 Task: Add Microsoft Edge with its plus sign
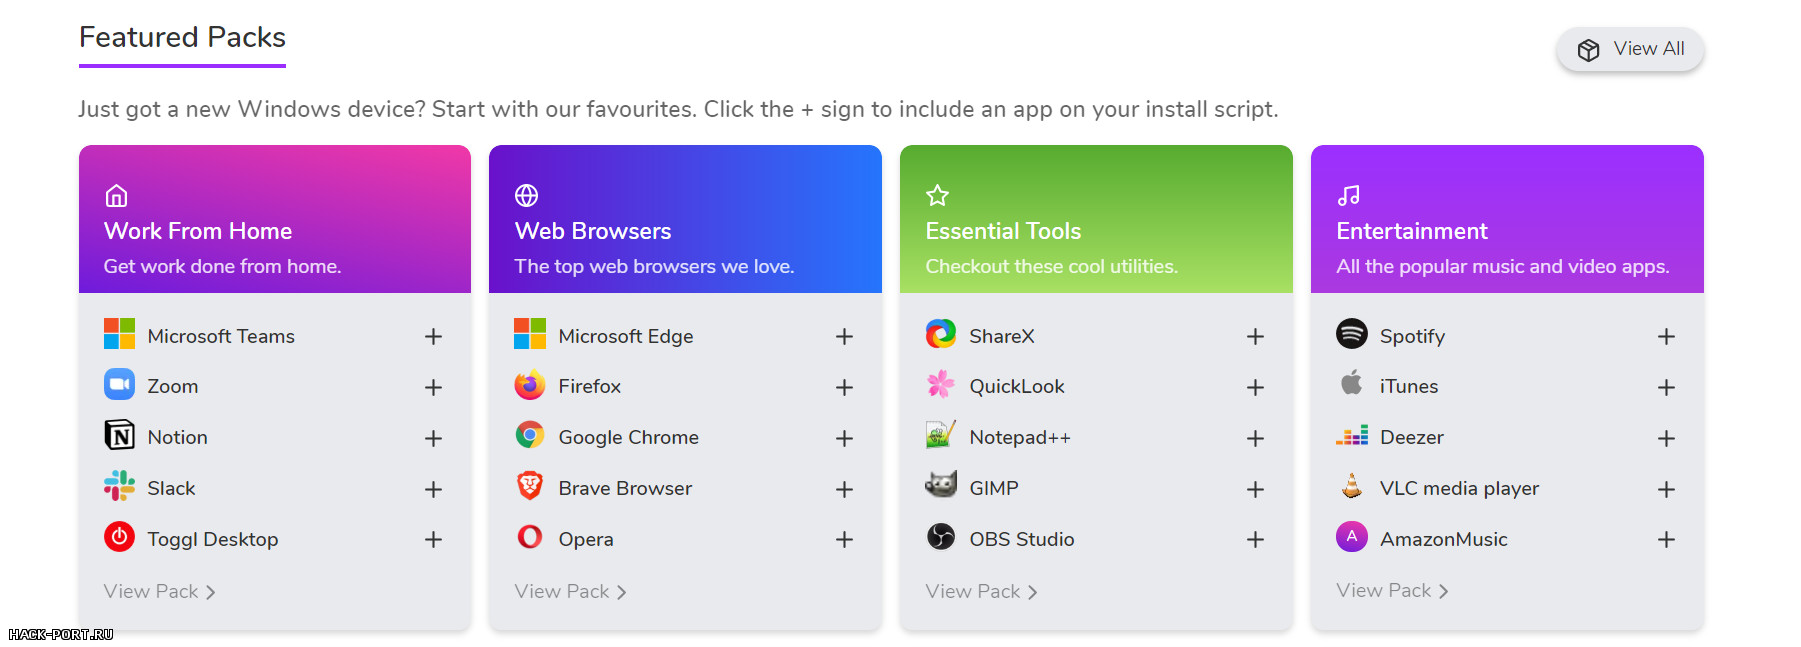click(x=844, y=337)
